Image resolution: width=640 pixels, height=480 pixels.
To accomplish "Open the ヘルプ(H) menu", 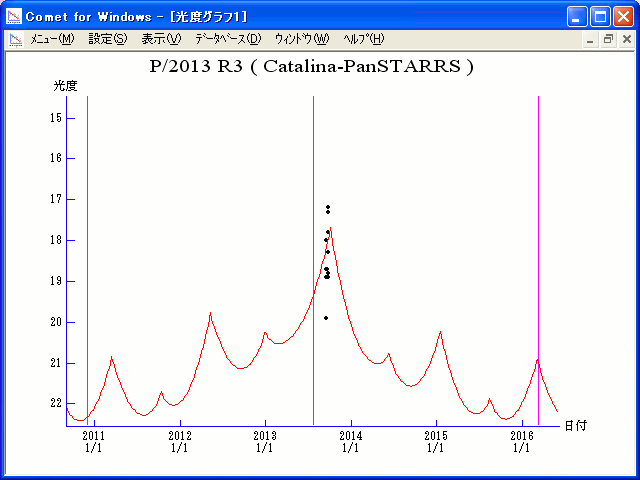I will tap(364, 39).
